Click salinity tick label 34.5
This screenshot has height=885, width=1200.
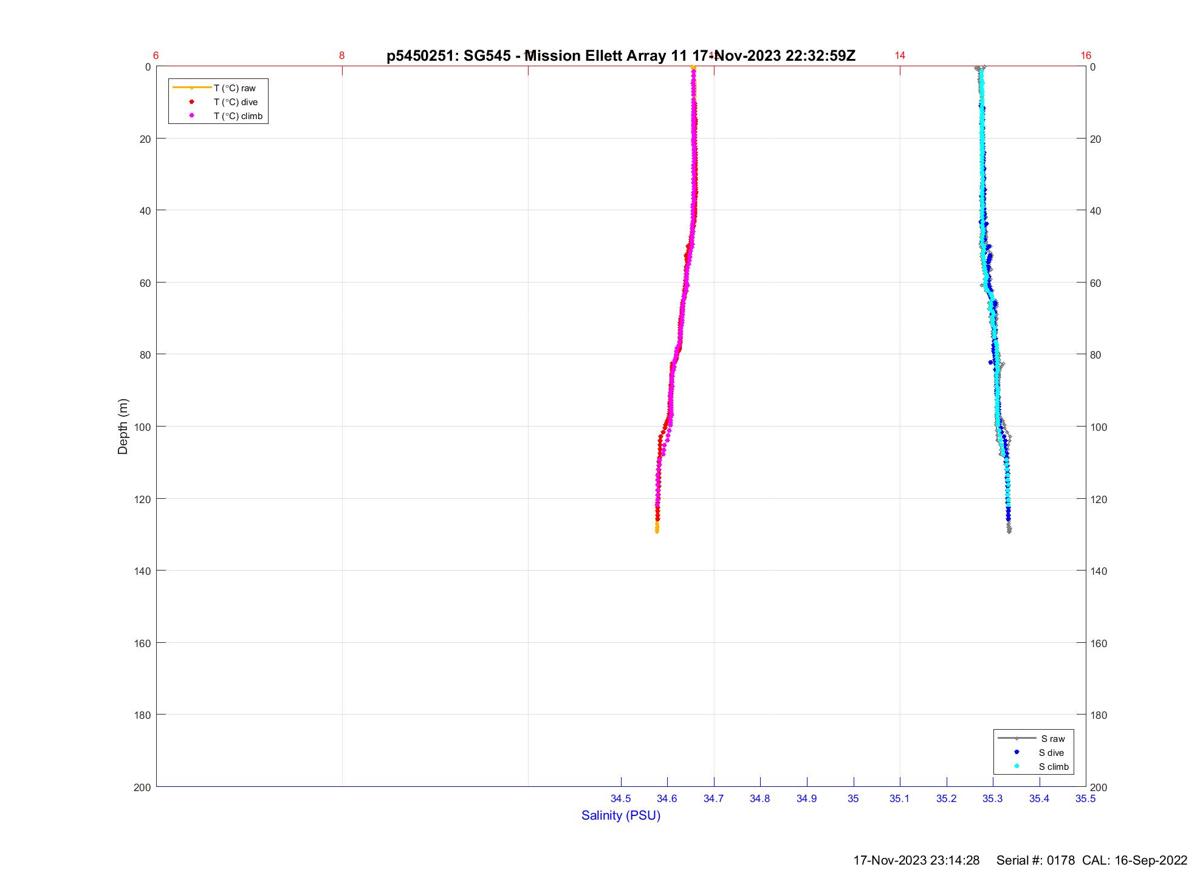point(621,799)
